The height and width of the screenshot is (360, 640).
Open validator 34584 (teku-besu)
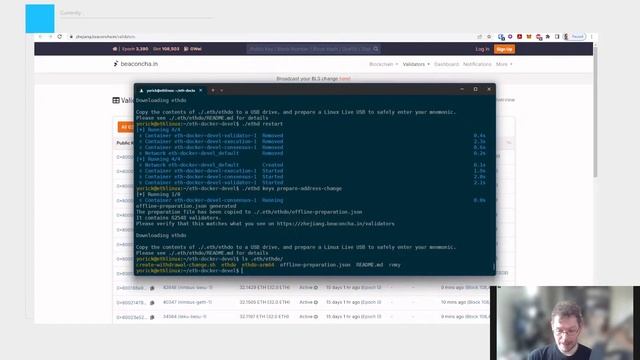184,316
